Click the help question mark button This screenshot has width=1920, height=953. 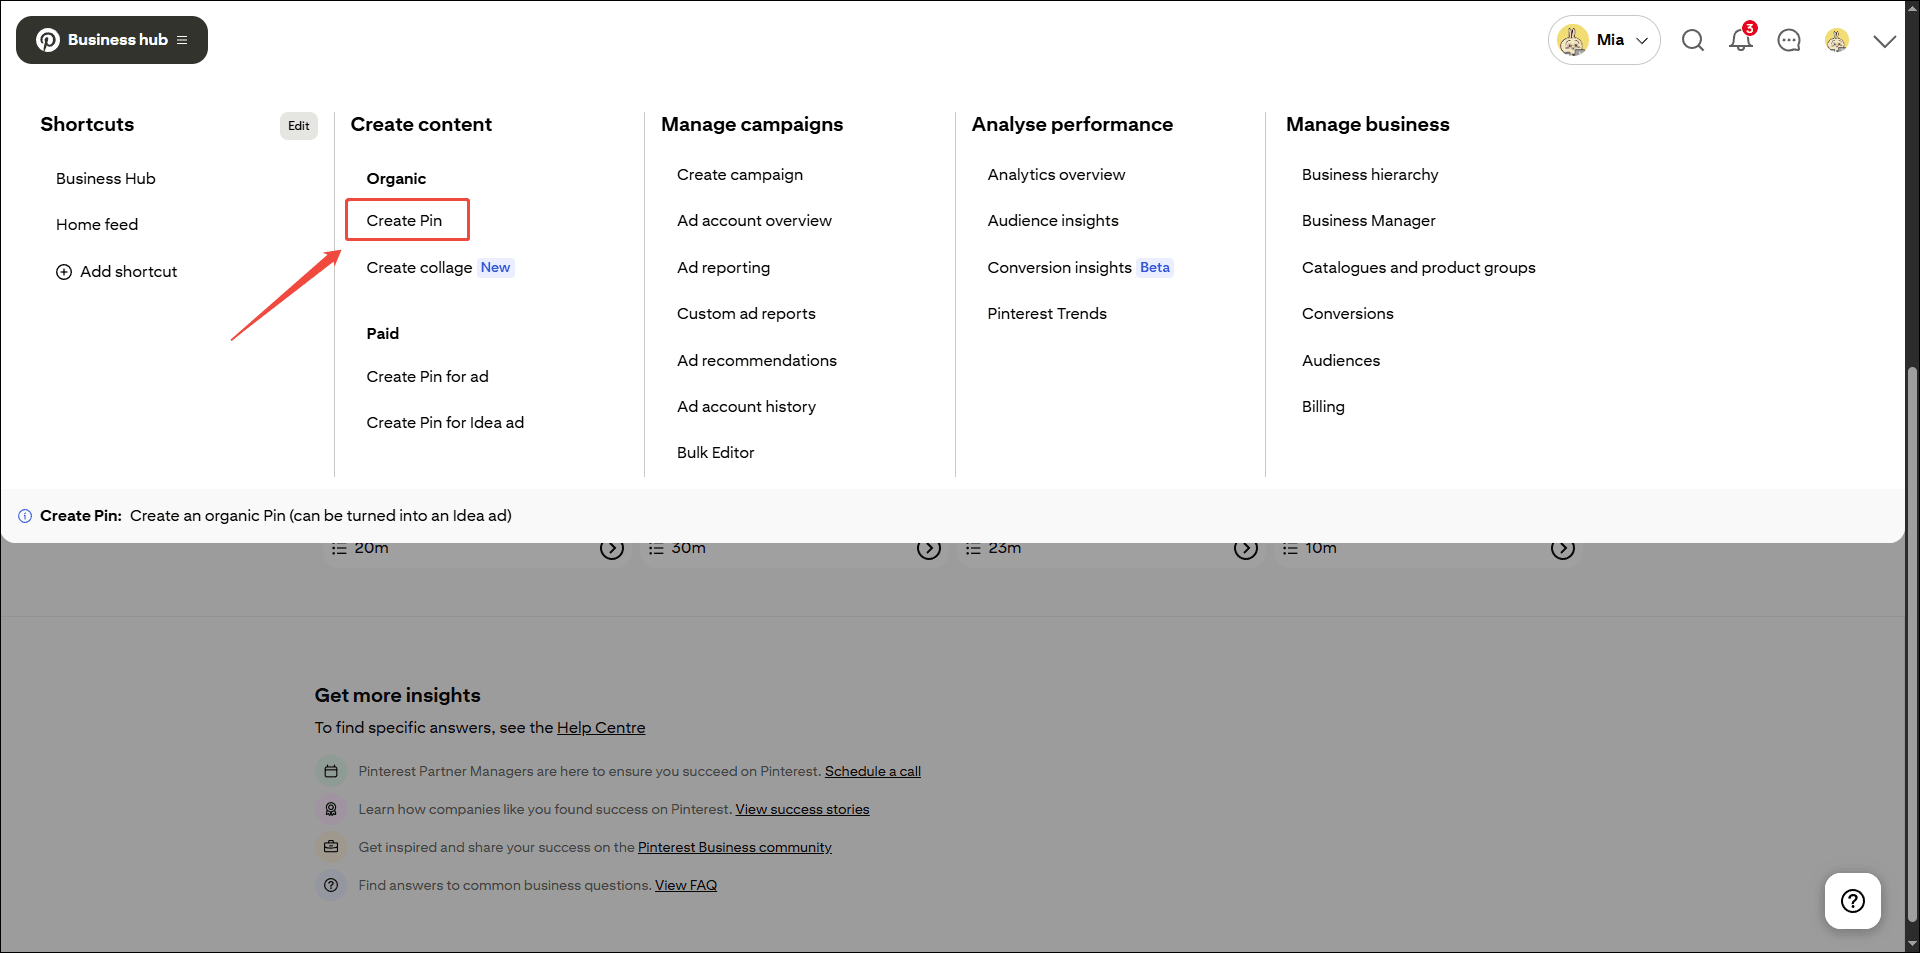pyautogui.click(x=1853, y=901)
